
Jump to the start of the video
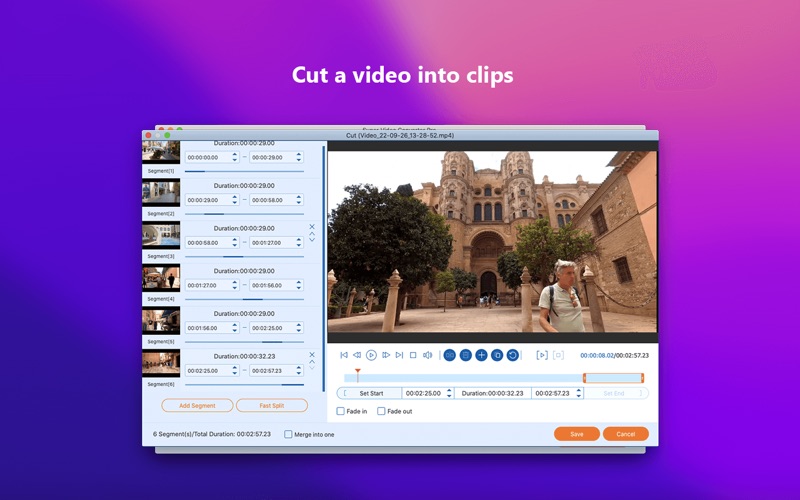coord(344,355)
